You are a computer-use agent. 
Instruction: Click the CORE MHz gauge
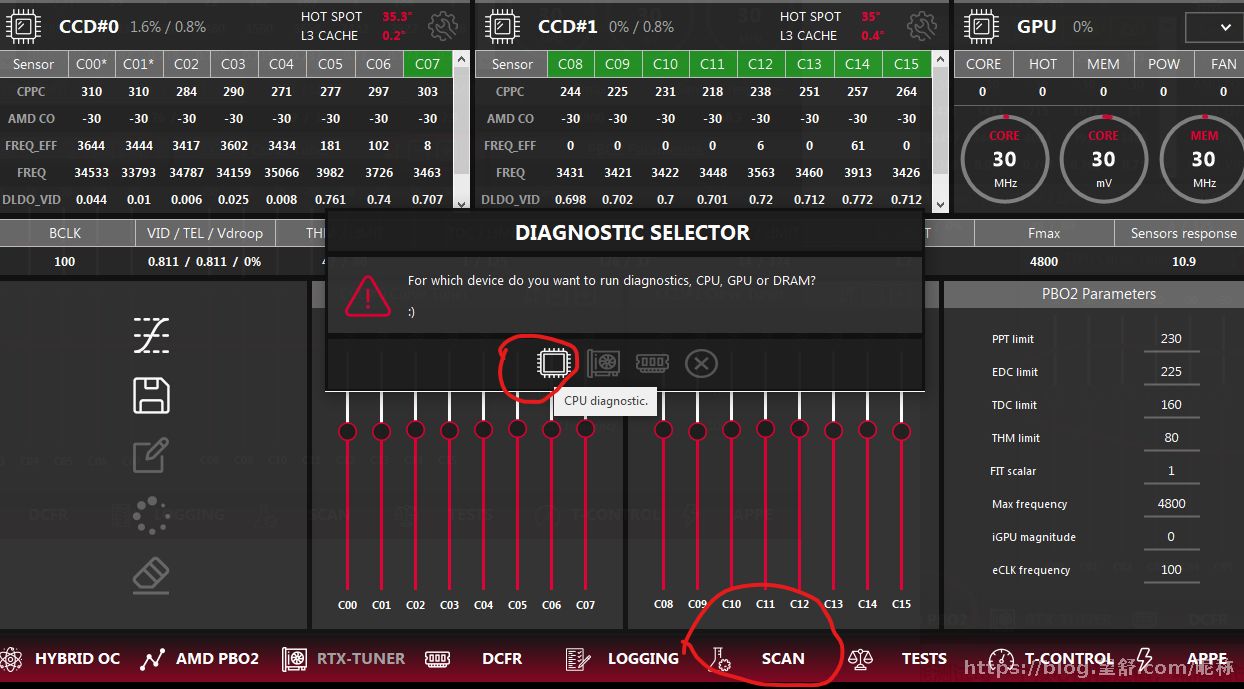(x=1004, y=159)
